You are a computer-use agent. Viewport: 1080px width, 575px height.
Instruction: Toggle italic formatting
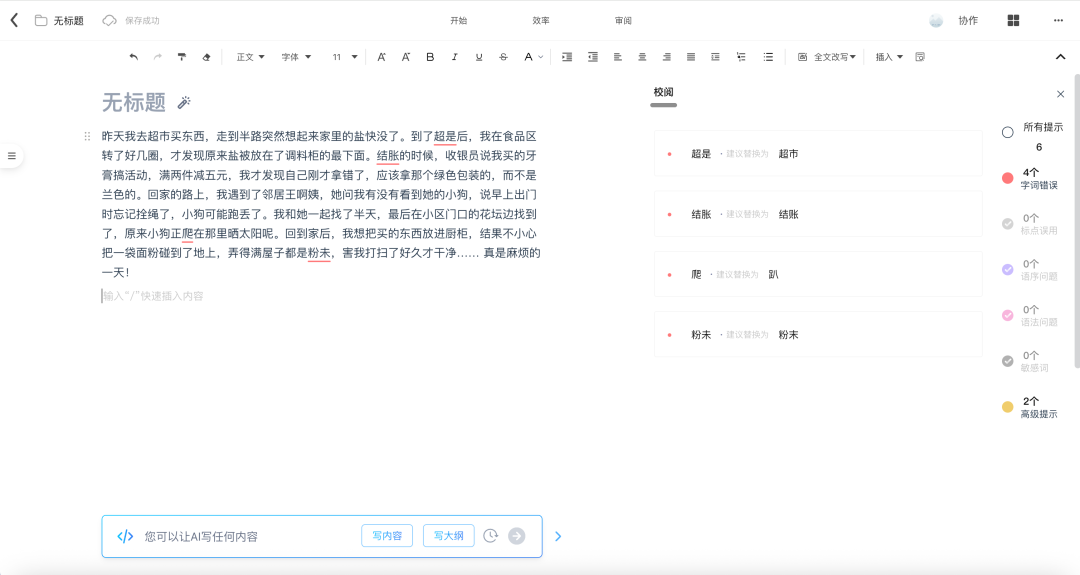(x=455, y=57)
